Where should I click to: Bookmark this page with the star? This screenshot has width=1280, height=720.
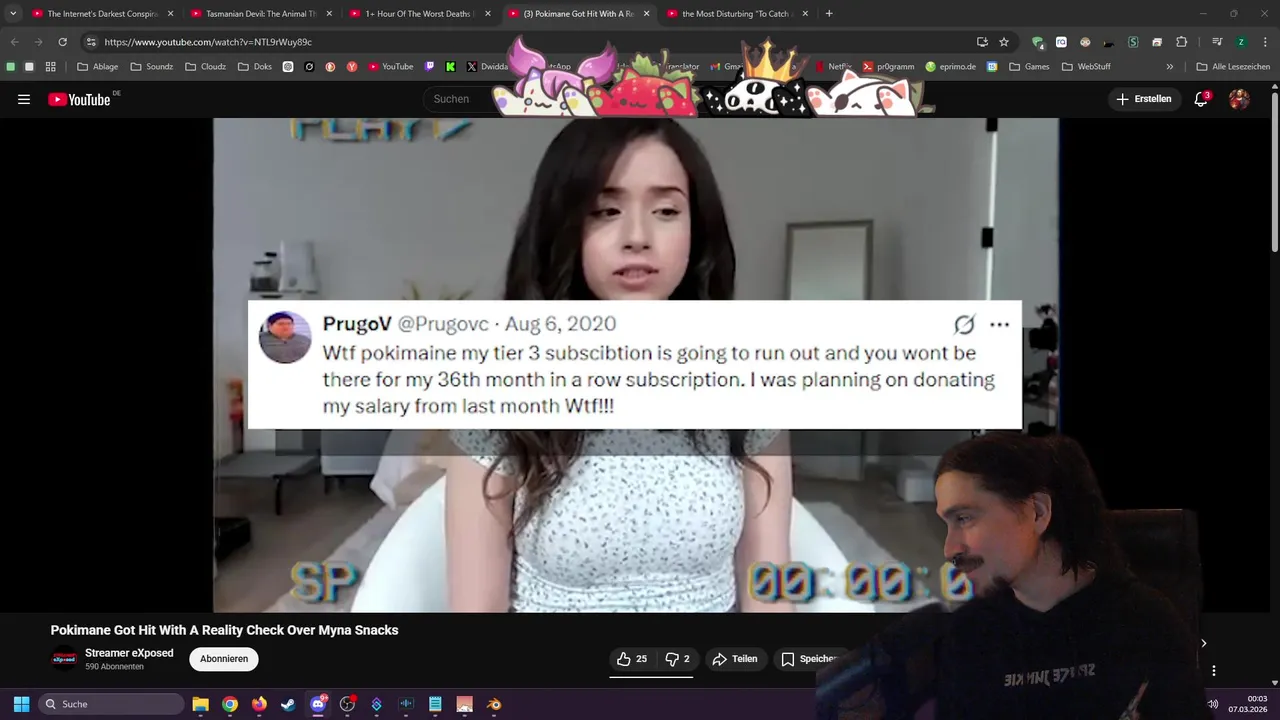pos(1004,42)
